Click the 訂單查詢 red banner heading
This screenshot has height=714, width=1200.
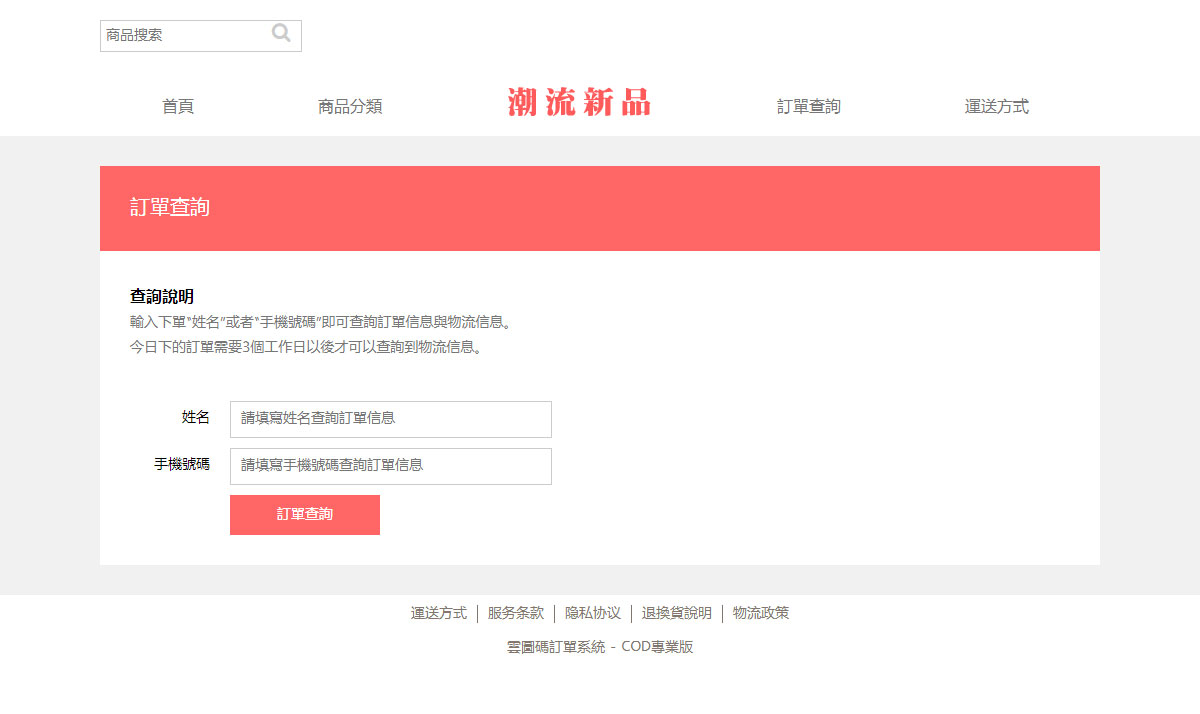pyautogui.click(x=170, y=208)
